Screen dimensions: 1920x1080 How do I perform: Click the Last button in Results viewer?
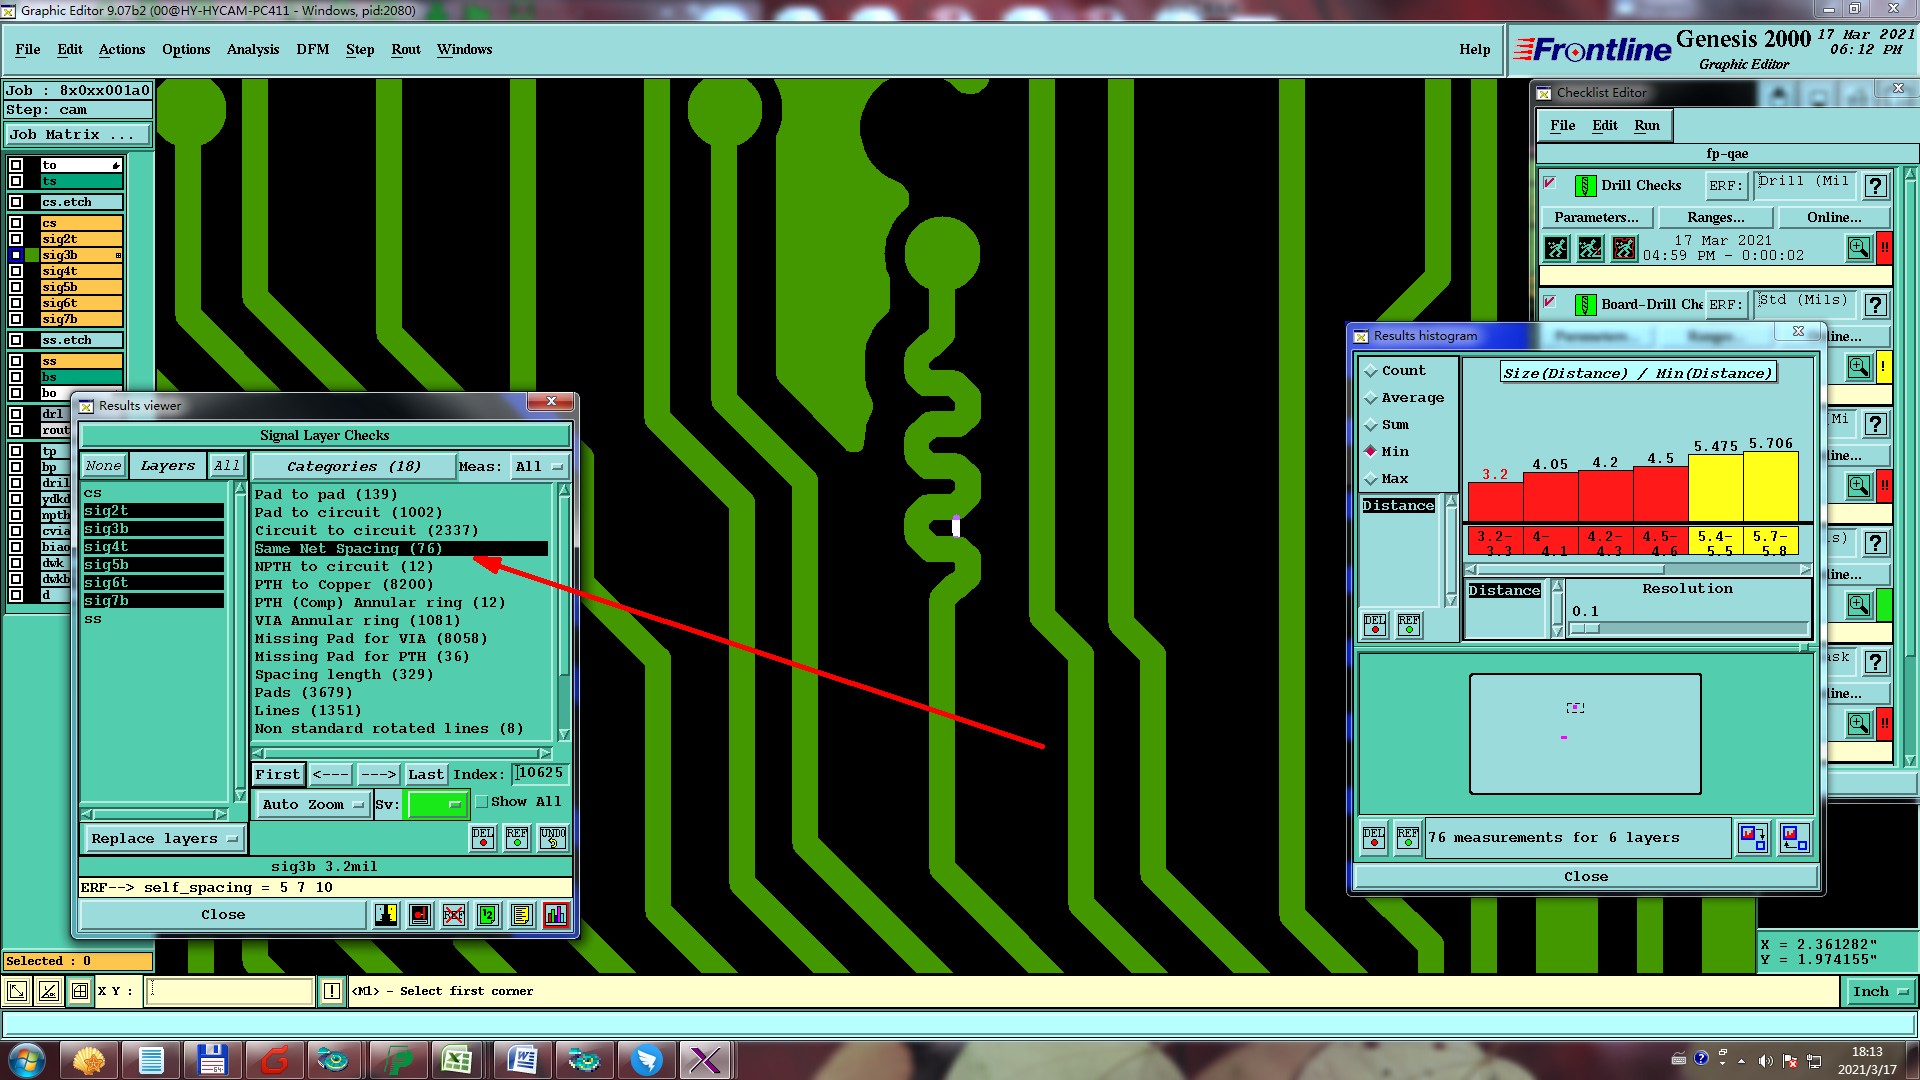pyautogui.click(x=425, y=775)
